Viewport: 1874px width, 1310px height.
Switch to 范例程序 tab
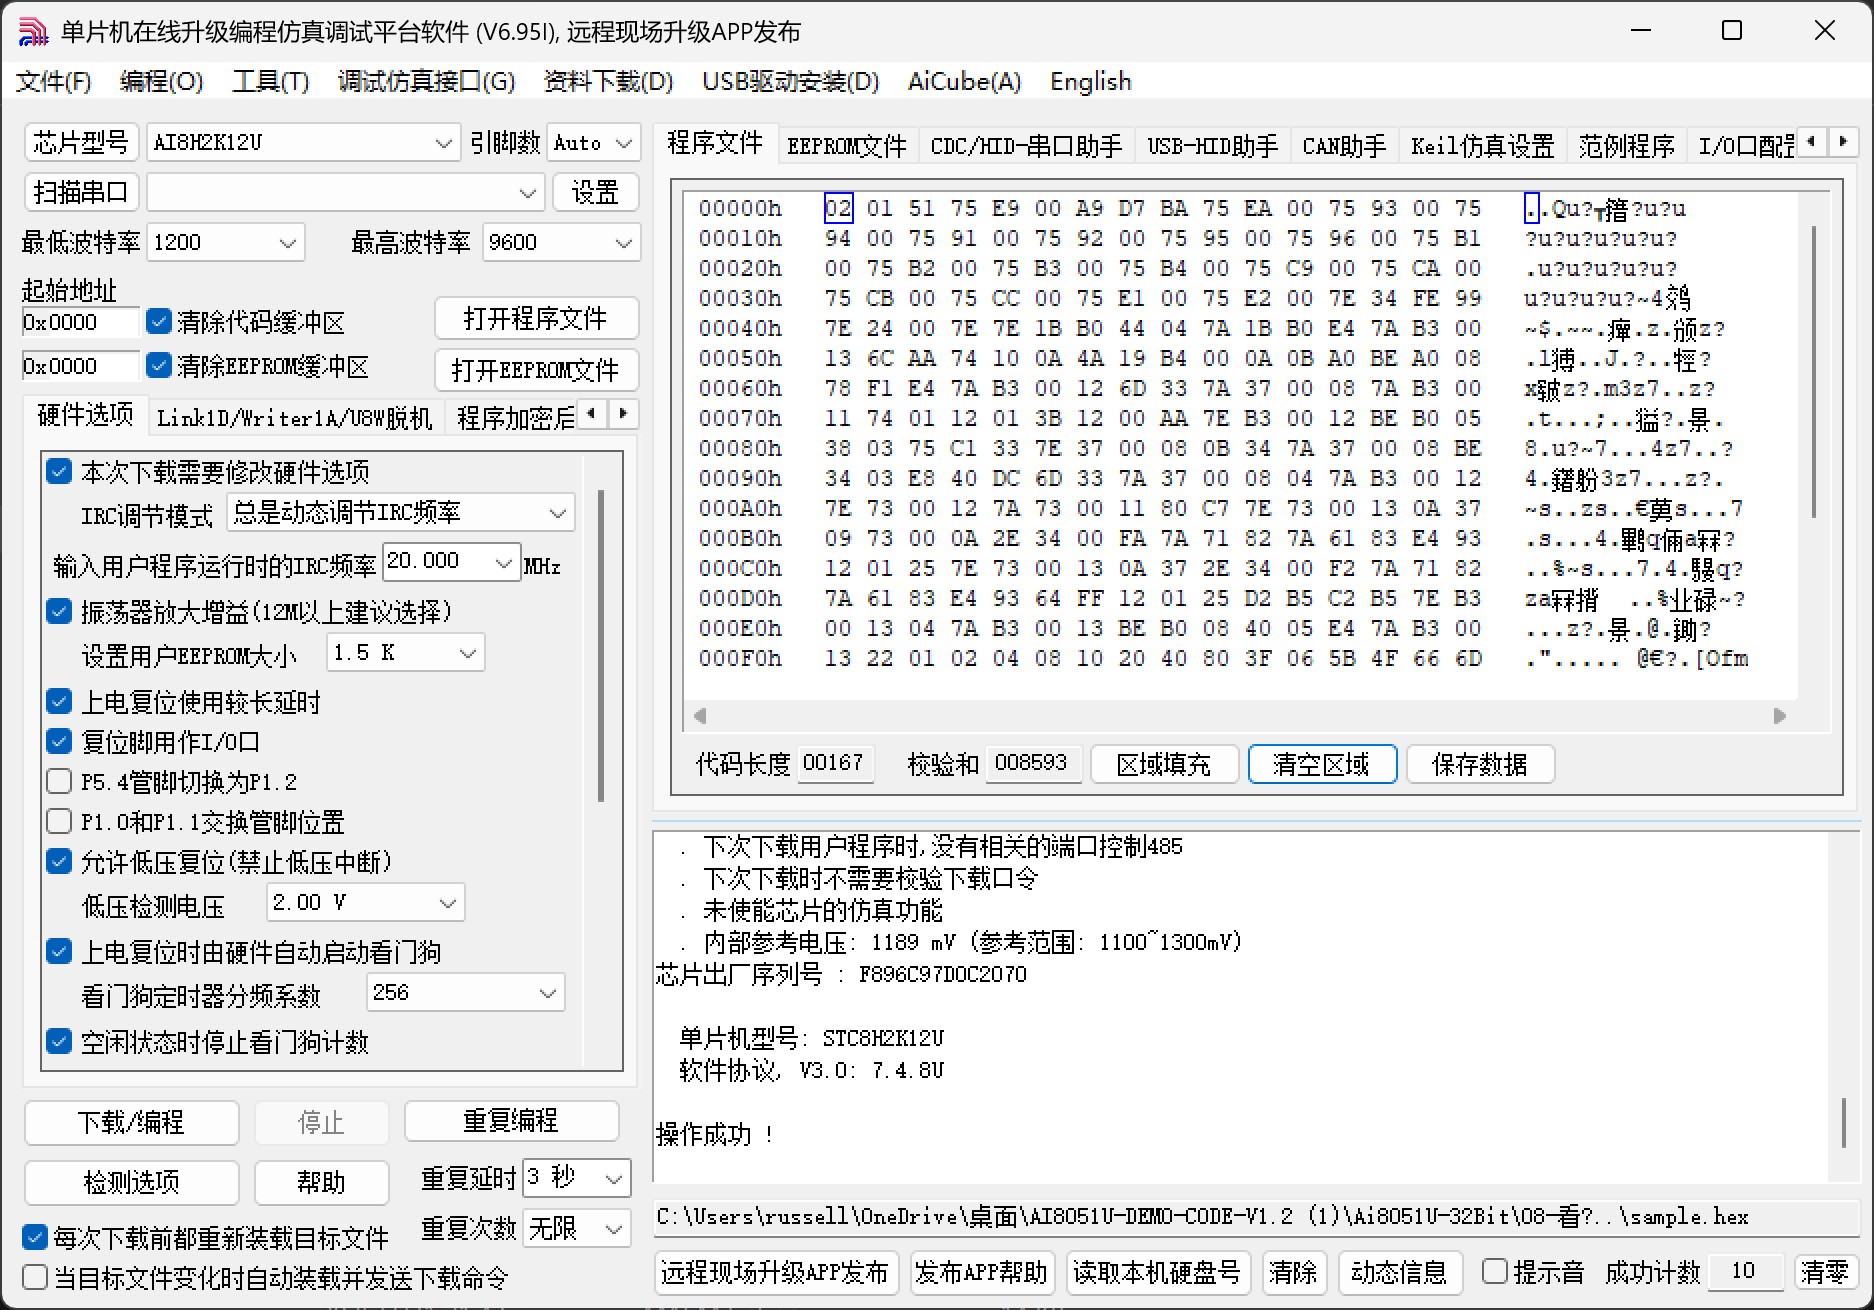click(1626, 146)
